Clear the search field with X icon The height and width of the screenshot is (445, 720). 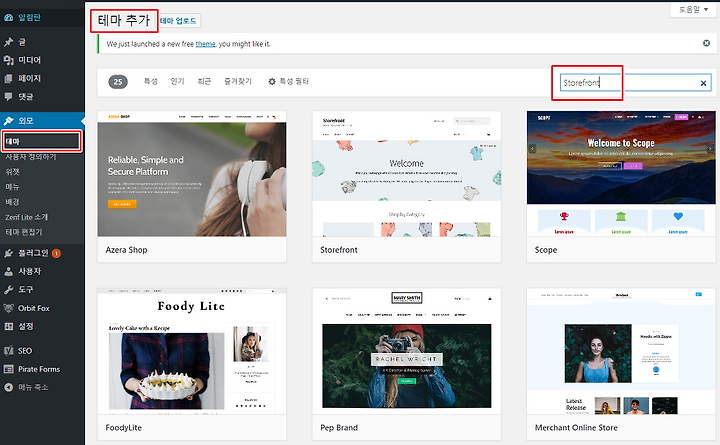703,83
